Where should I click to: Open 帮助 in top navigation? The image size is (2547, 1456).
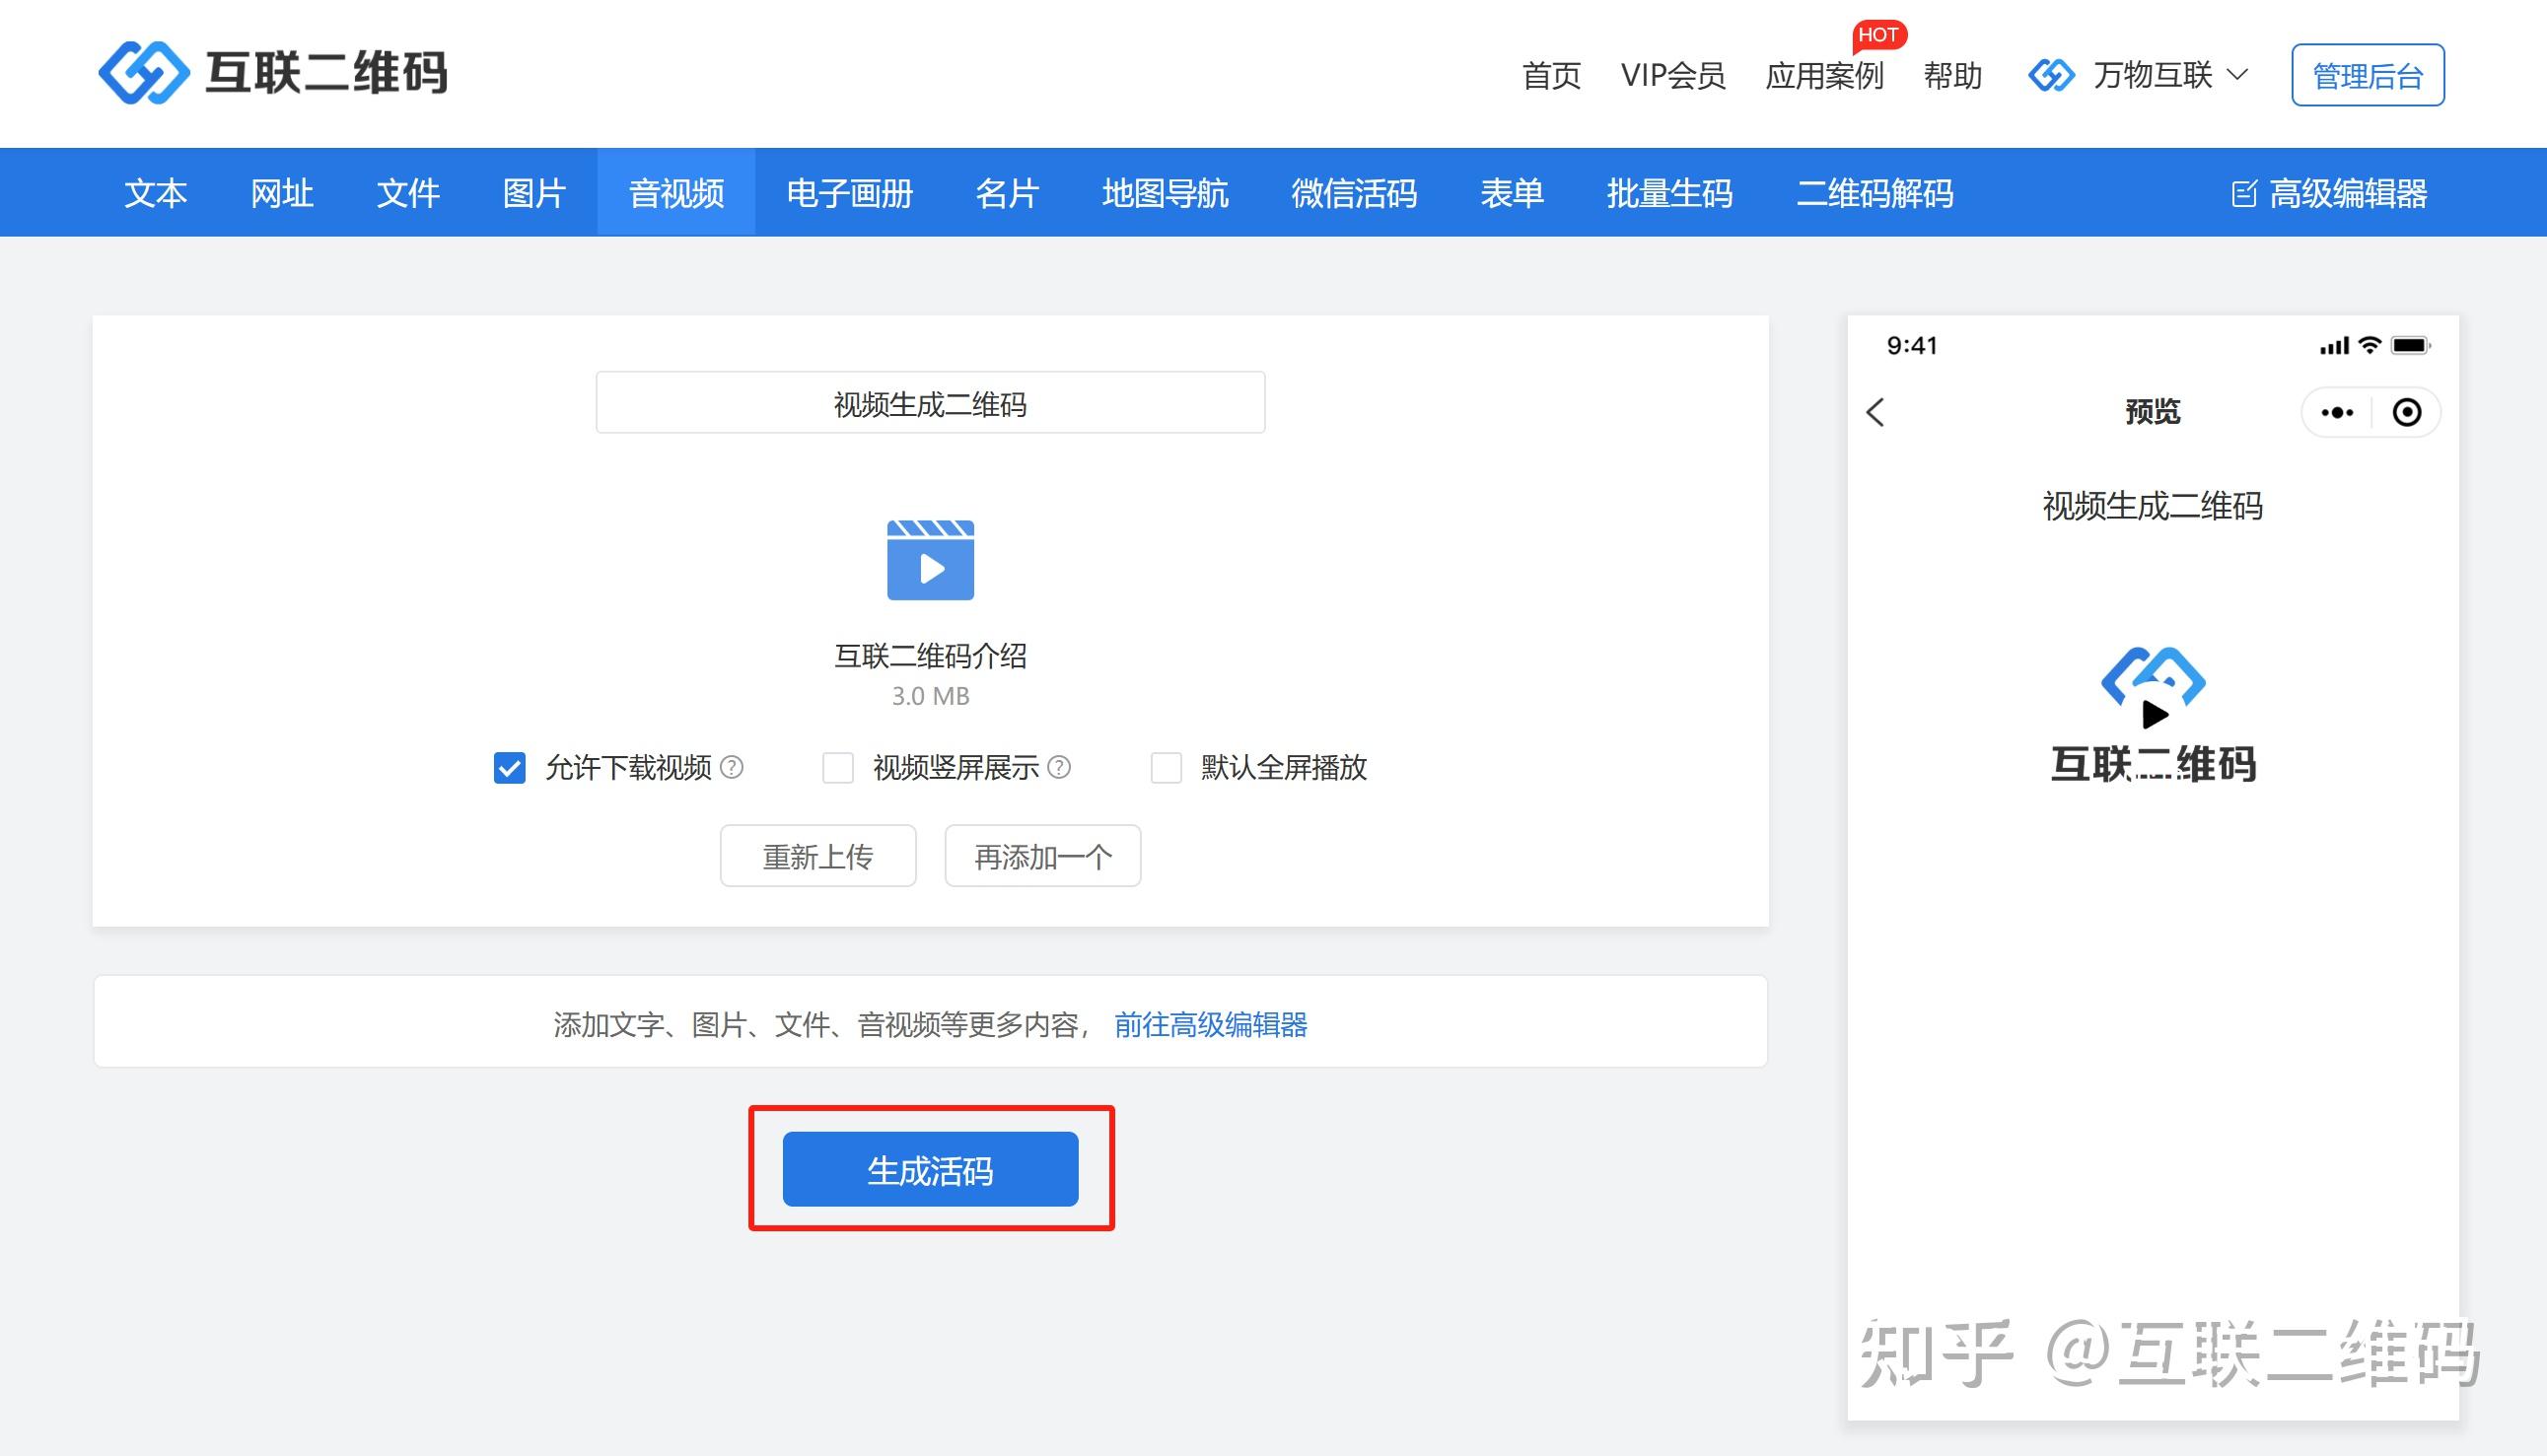tap(1953, 75)
